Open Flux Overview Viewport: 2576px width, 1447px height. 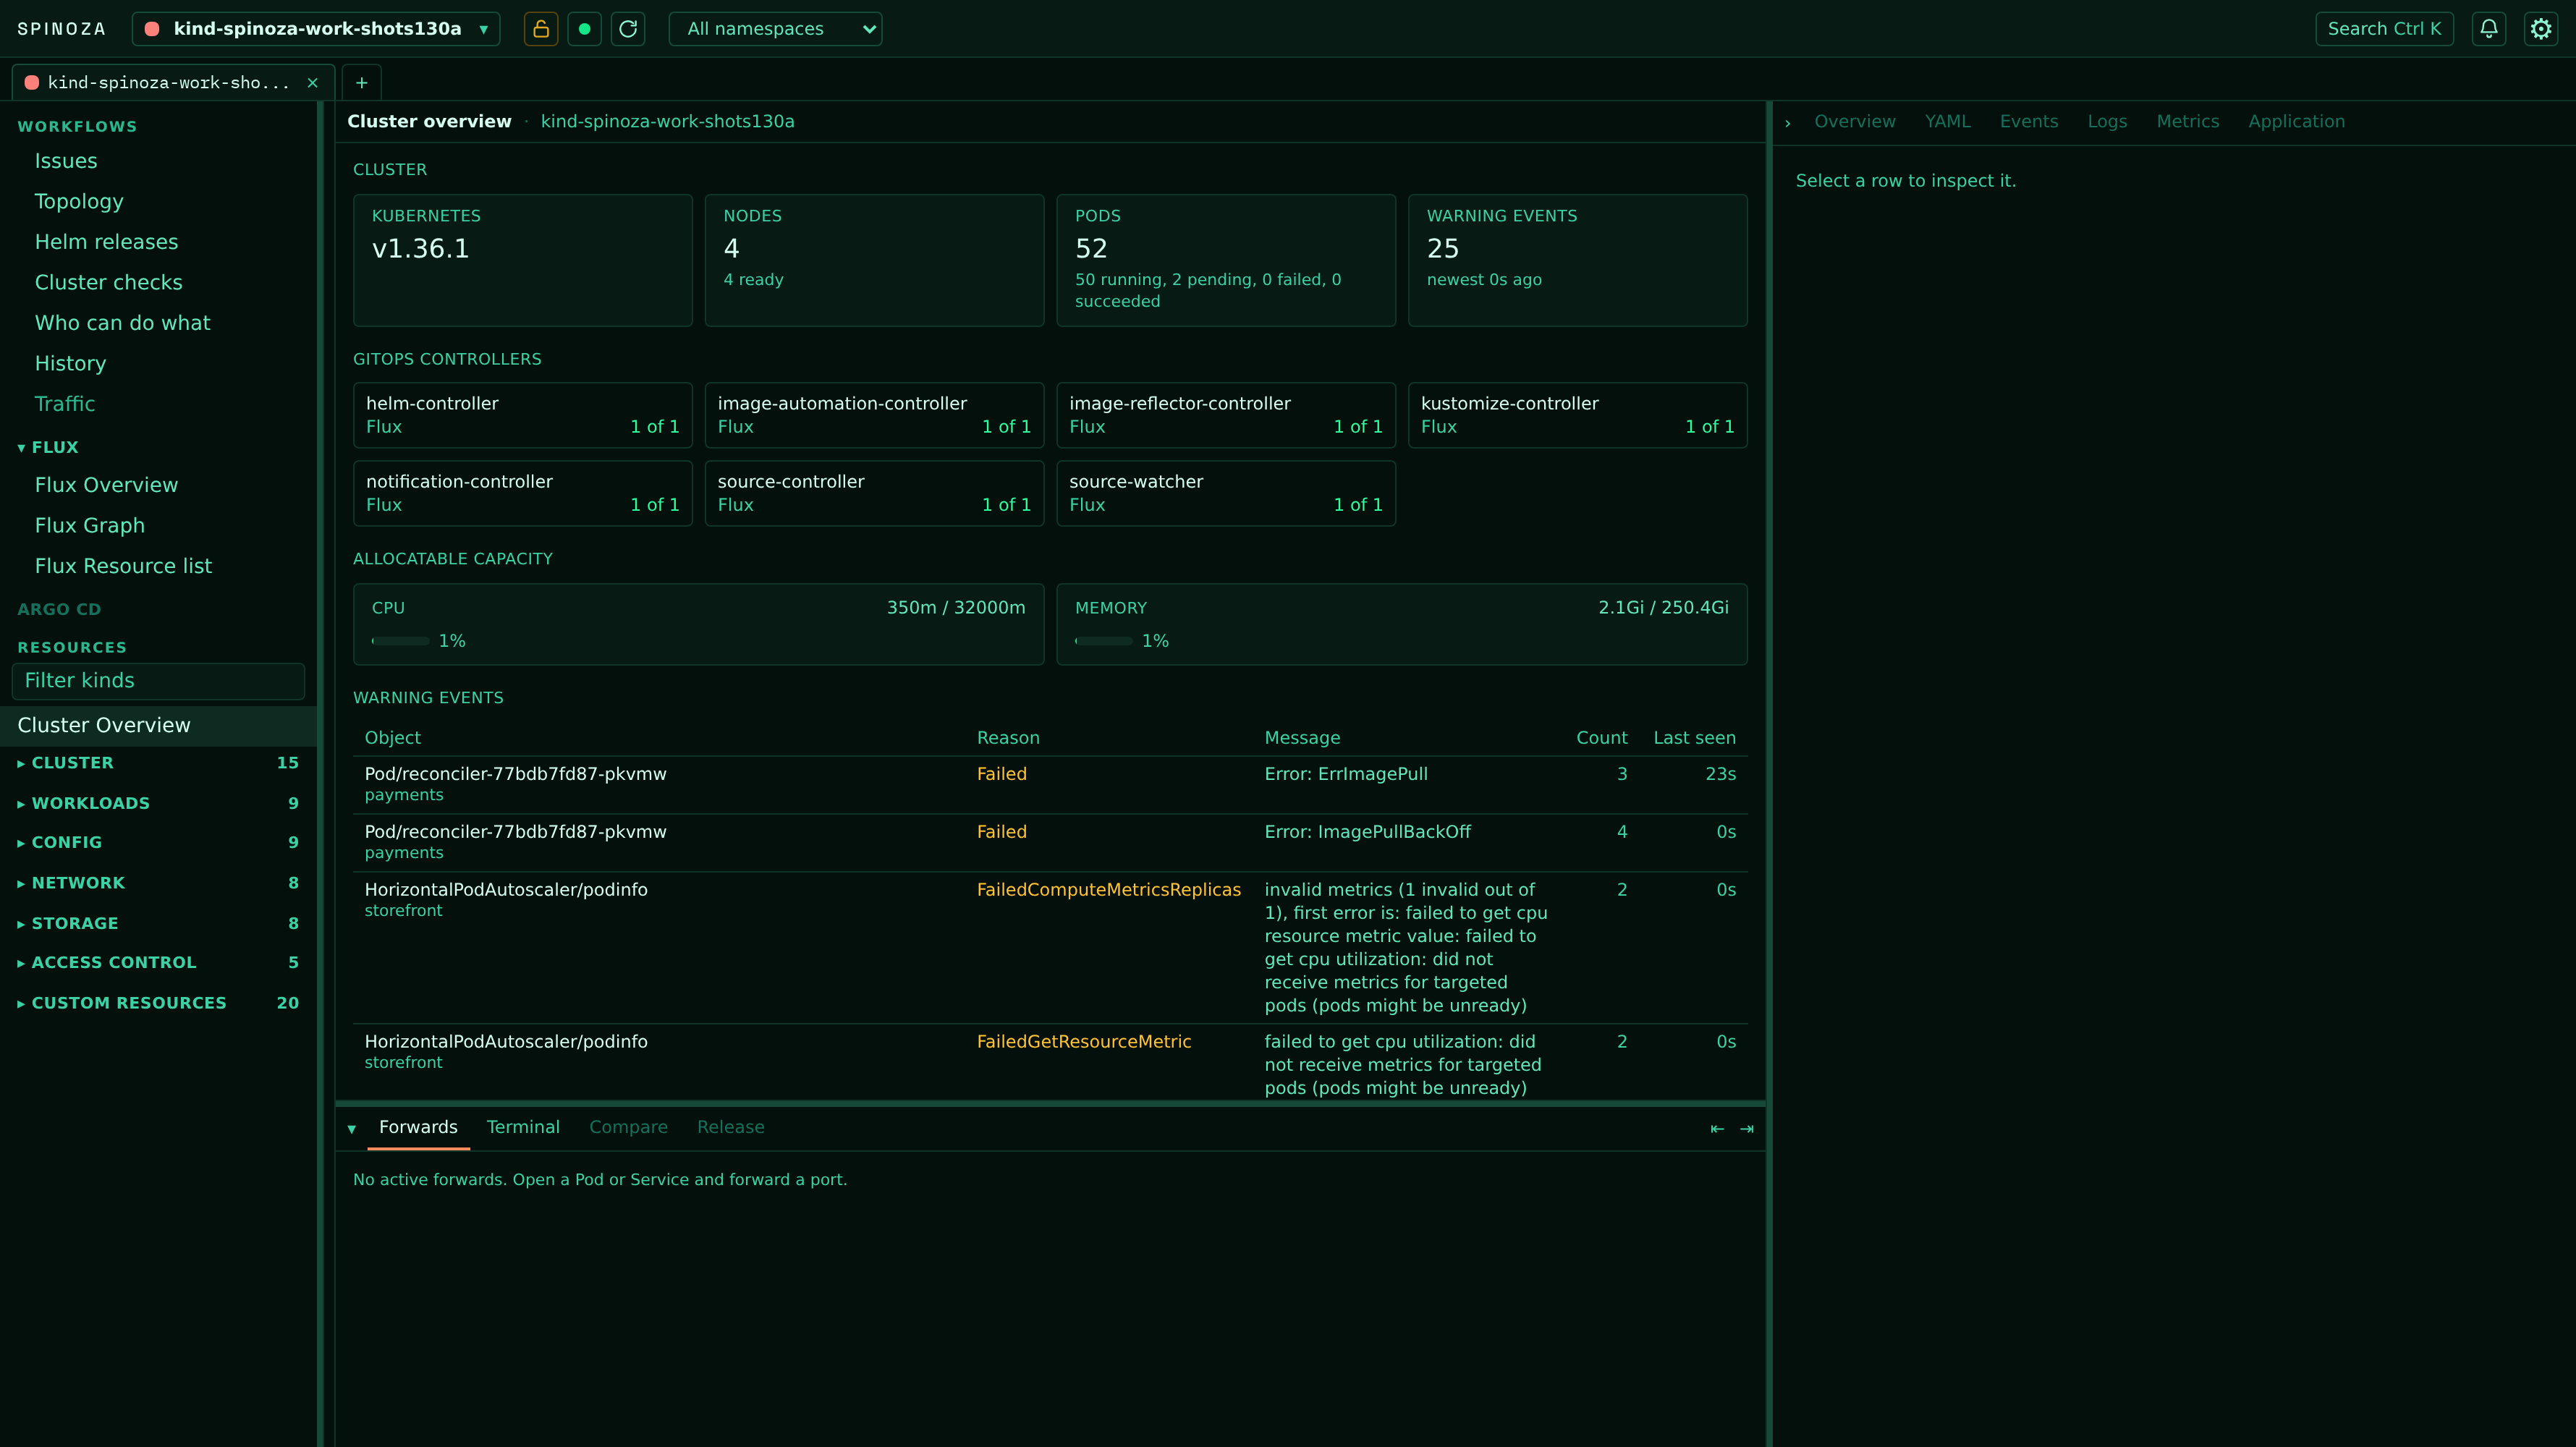coord(106,485)
